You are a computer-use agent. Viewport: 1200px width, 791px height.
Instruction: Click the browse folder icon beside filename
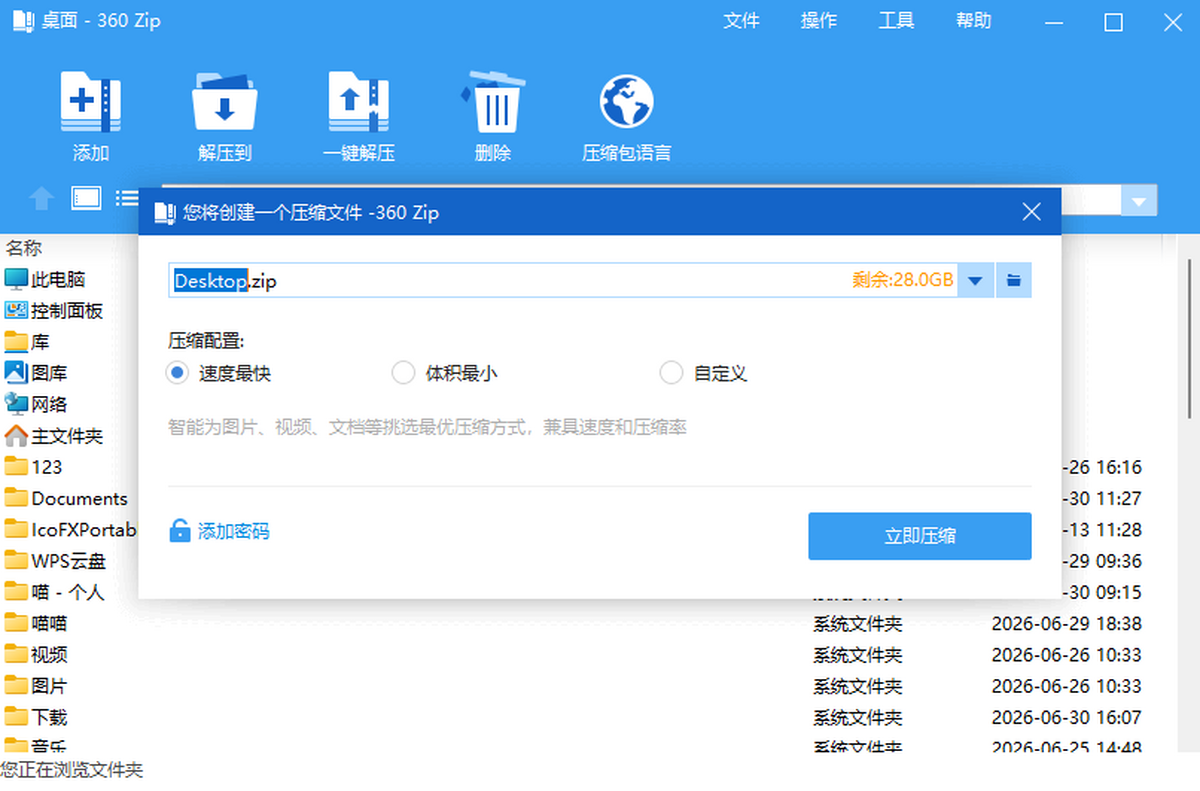point(1013,280)
